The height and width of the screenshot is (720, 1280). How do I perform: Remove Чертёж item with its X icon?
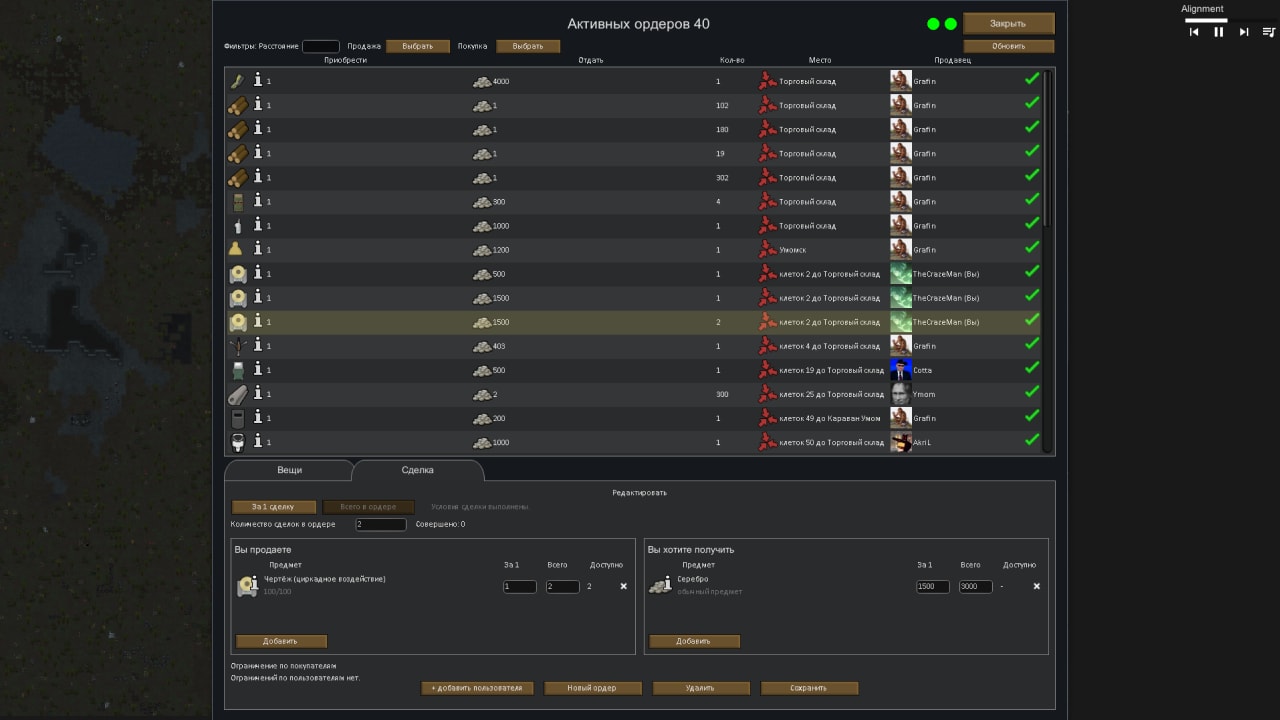[624, 586]
